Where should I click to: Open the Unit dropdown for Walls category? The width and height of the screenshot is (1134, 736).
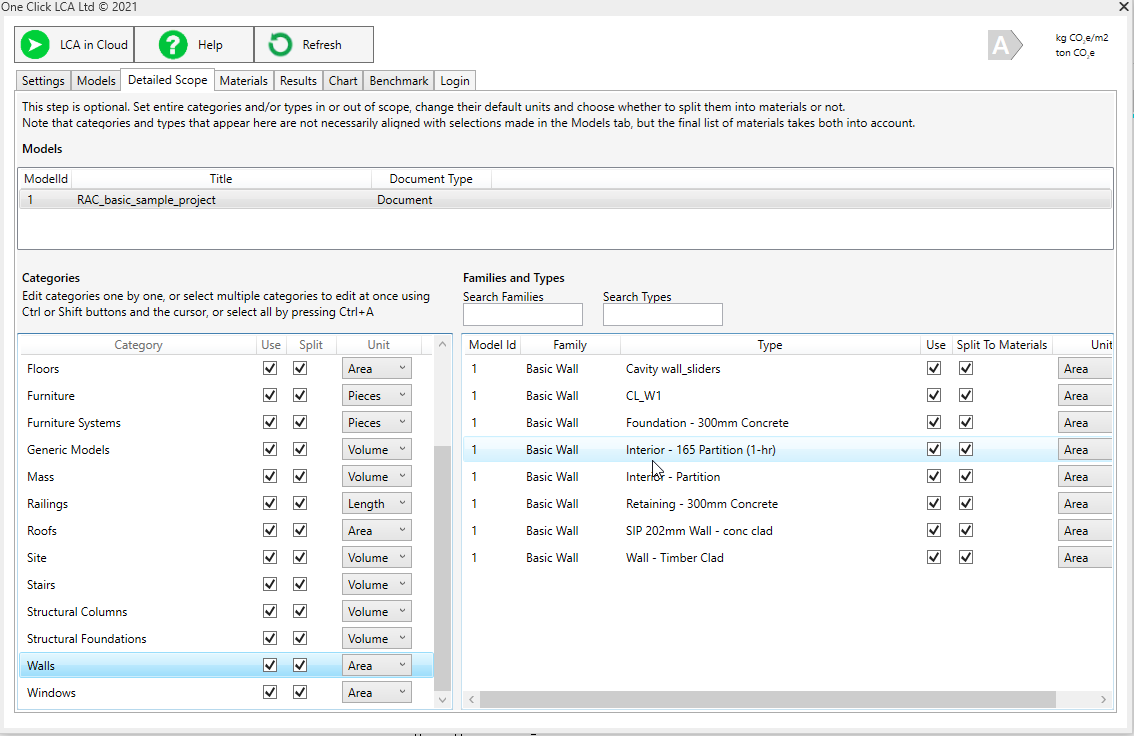(x=377, y=666)
